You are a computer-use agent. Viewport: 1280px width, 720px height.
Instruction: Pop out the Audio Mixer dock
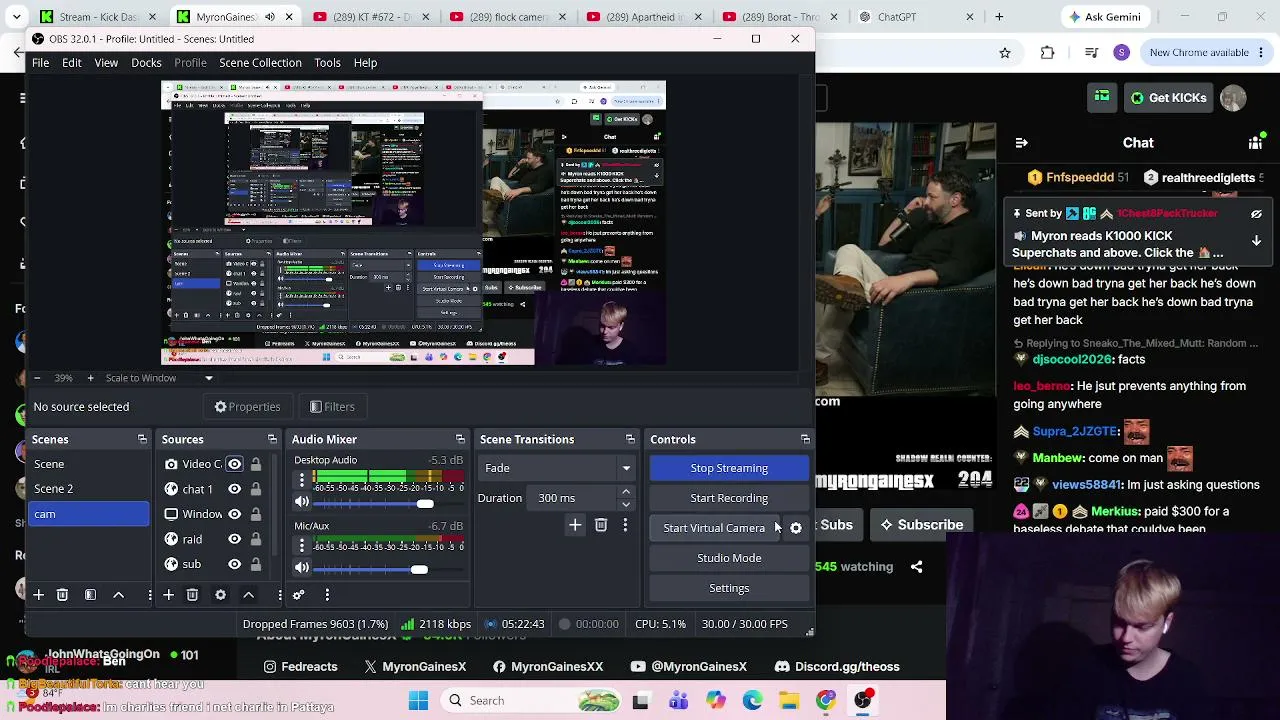(460, 439)
